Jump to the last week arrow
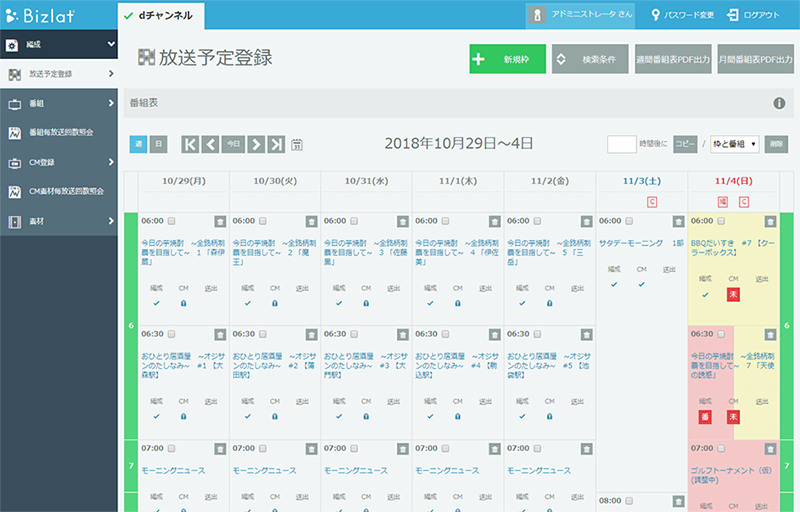The height and width of the screenshot is (512, 800). (x=277, y=144)
